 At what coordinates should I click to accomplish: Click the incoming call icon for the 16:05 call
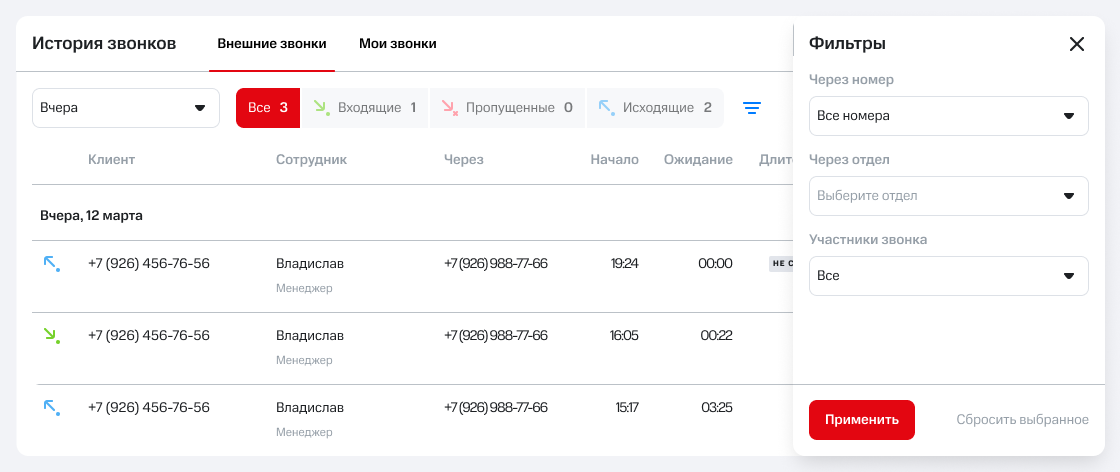[51, 336]
